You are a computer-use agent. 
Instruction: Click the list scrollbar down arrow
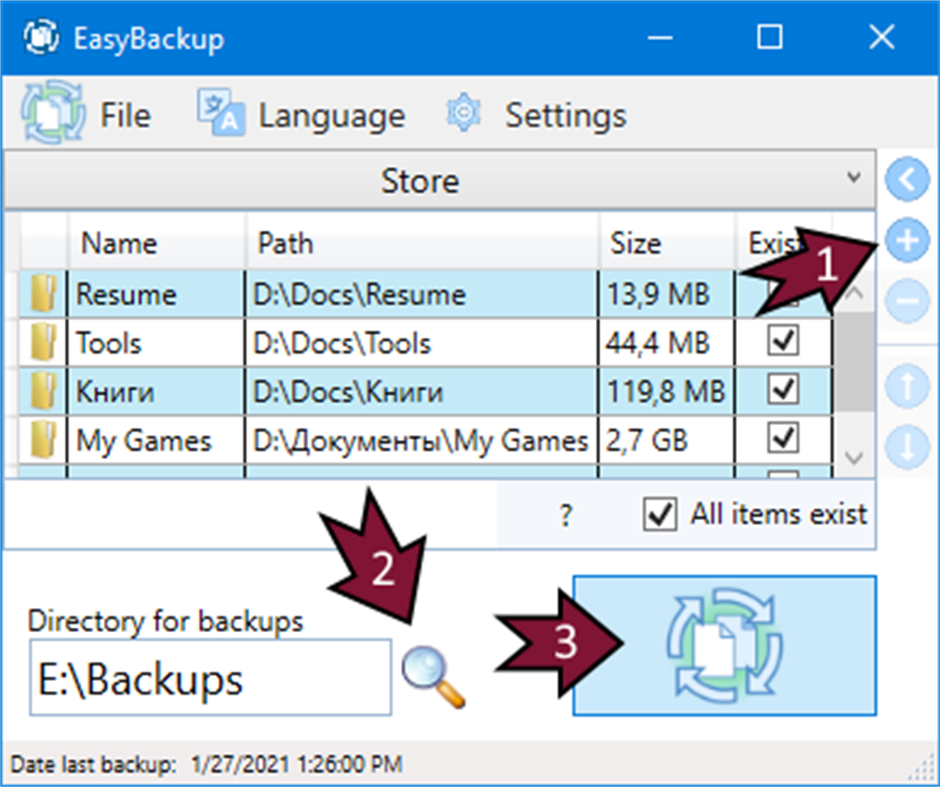pyautogui.click(x=854, y=458)
